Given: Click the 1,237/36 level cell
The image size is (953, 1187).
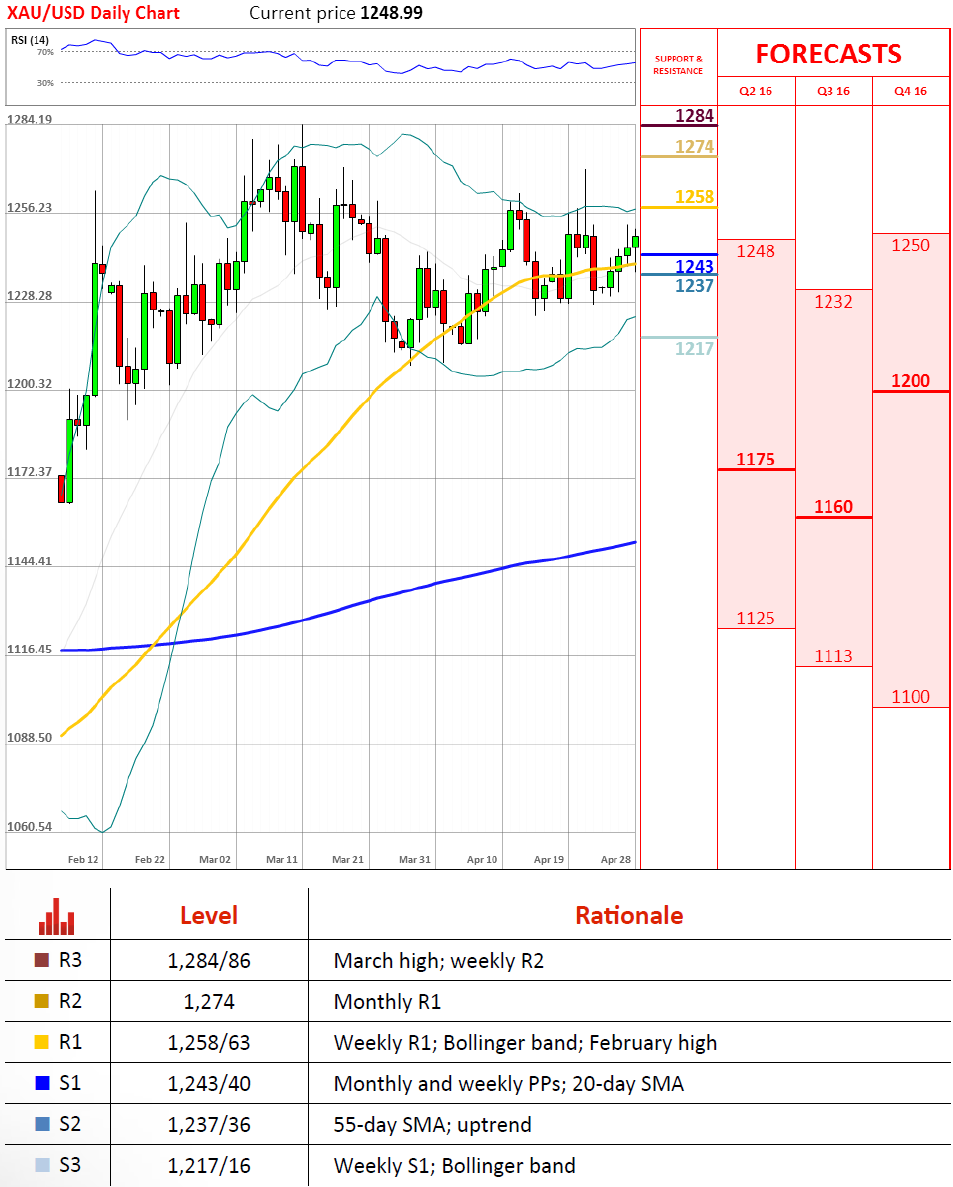Looking at the screenshot, I should [x=209, y=1124].
